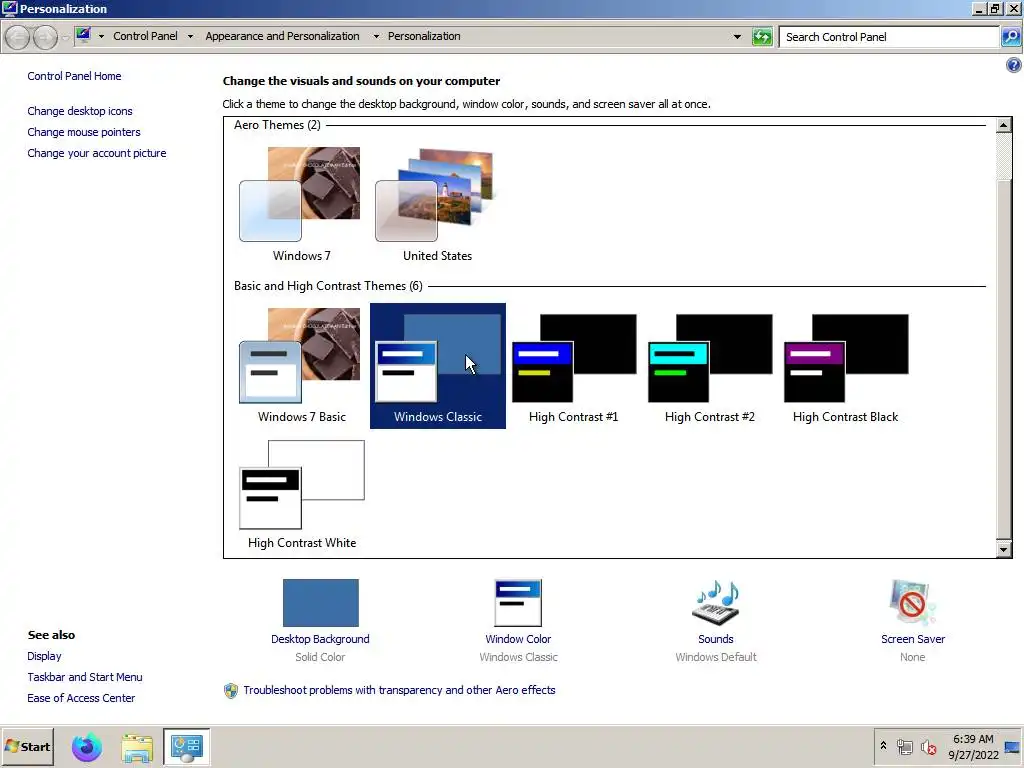Click the search magnifier icon
1024x768 pixels.
click(1010, 37)
